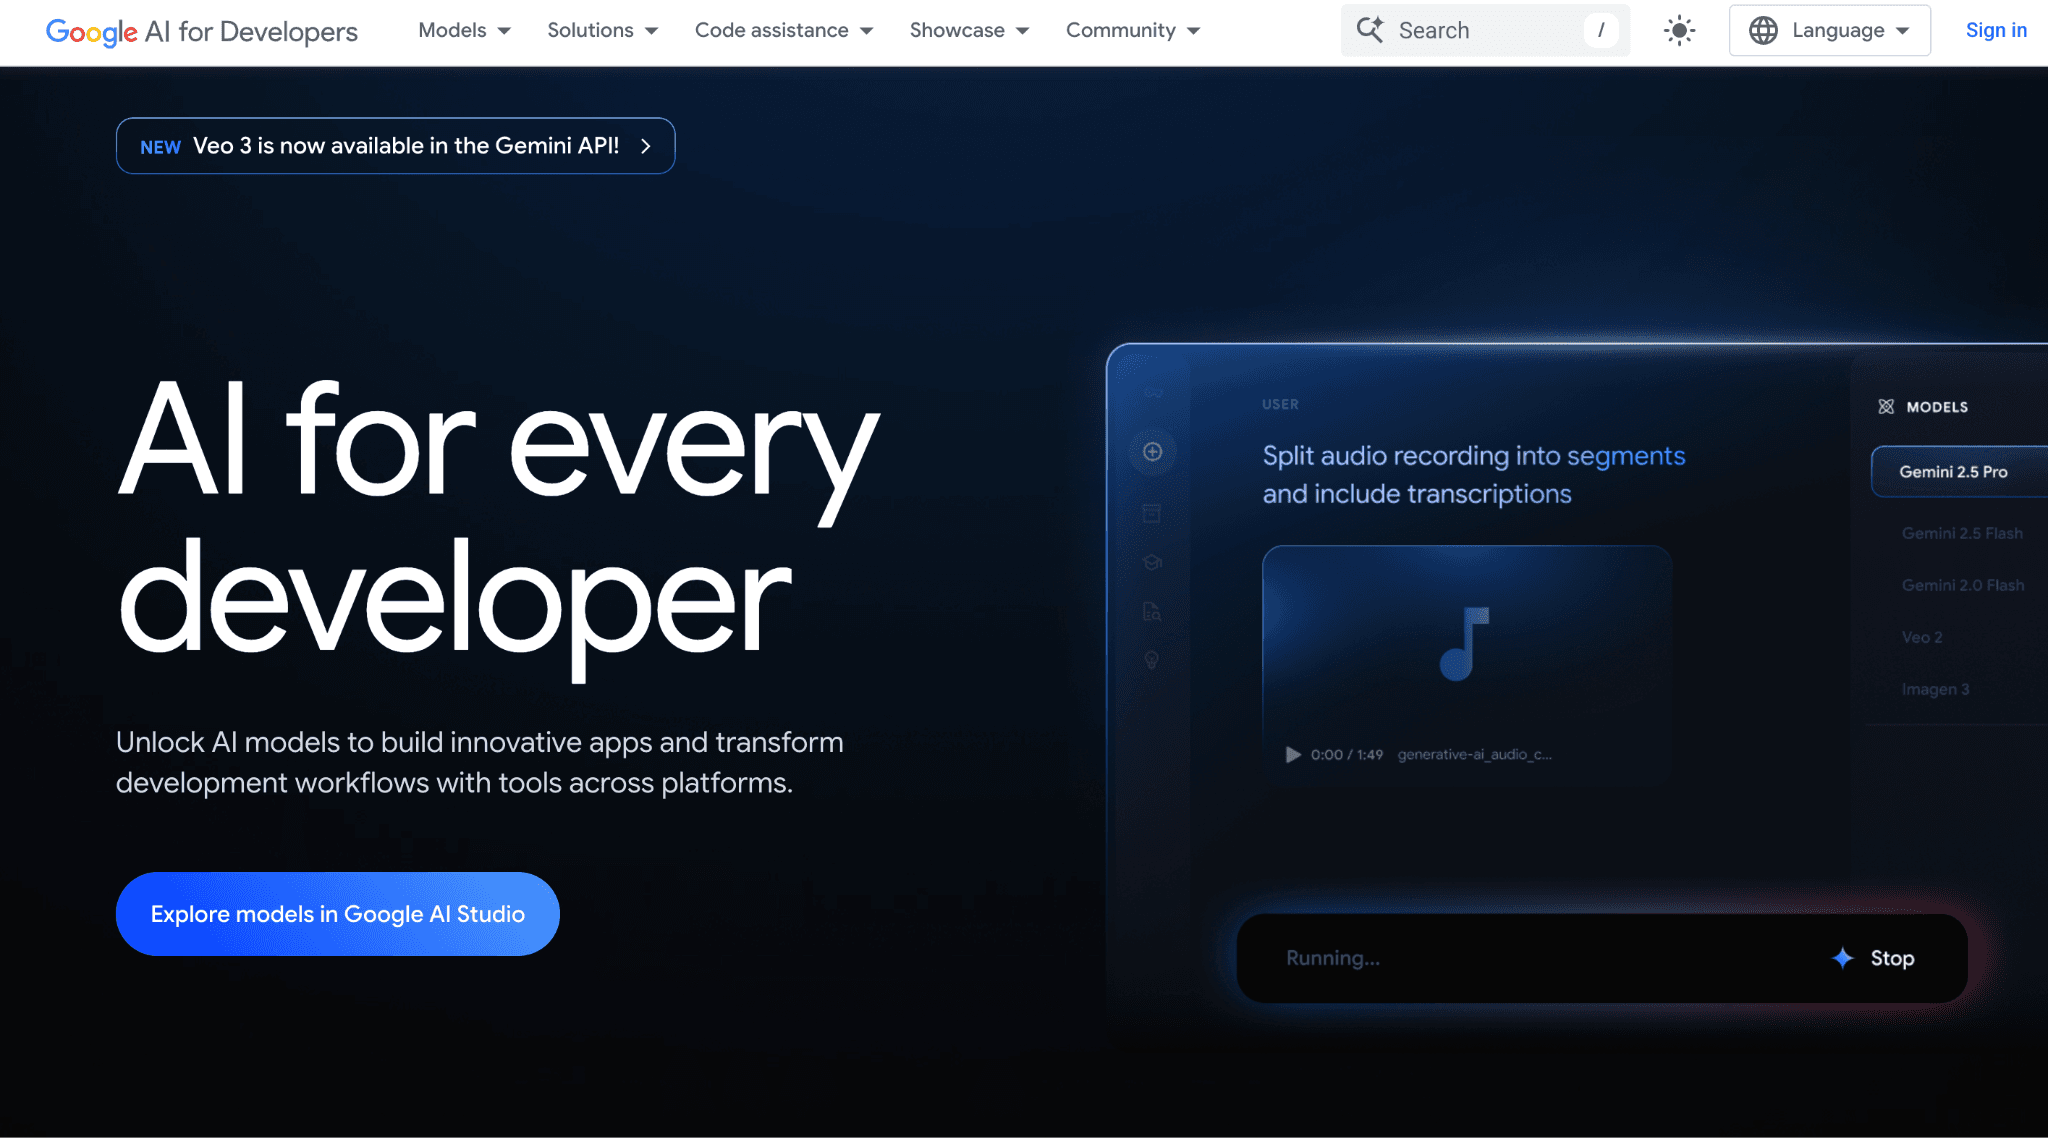The width and height of the screenshot is (2048, 1138).
Task: Click the Sign in link
Action: (x=1995, y=30)
